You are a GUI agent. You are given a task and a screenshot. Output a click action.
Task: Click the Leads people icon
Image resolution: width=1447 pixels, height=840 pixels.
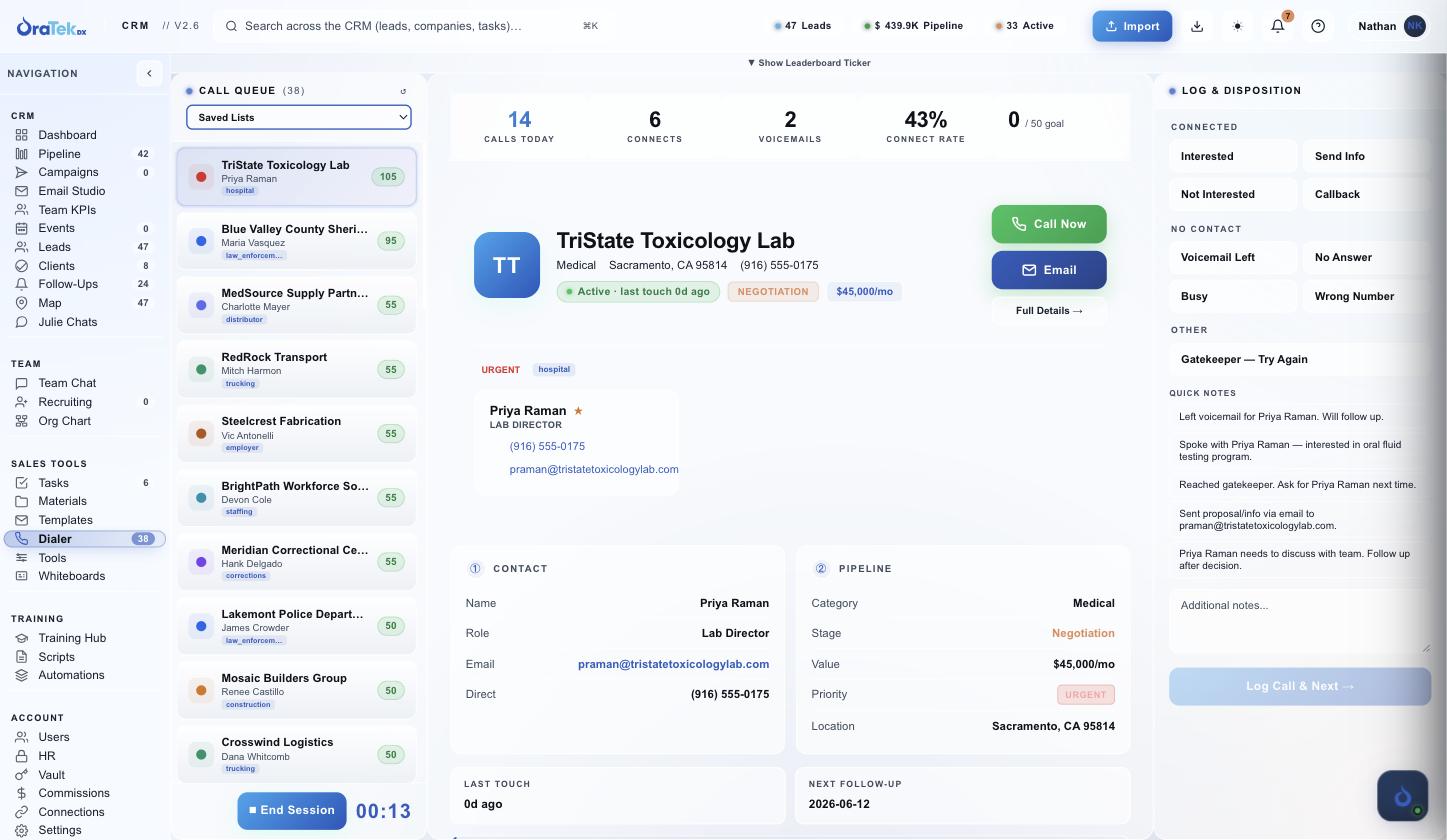click(21, 247)
